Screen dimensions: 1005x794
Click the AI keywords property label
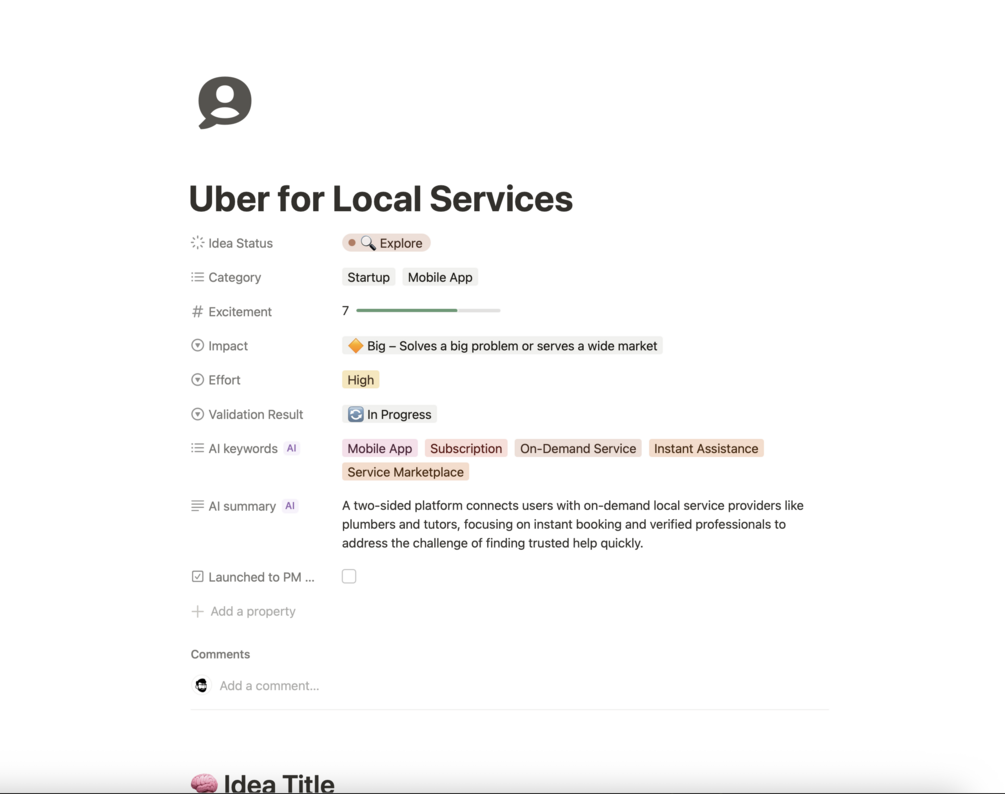[243, 449]
